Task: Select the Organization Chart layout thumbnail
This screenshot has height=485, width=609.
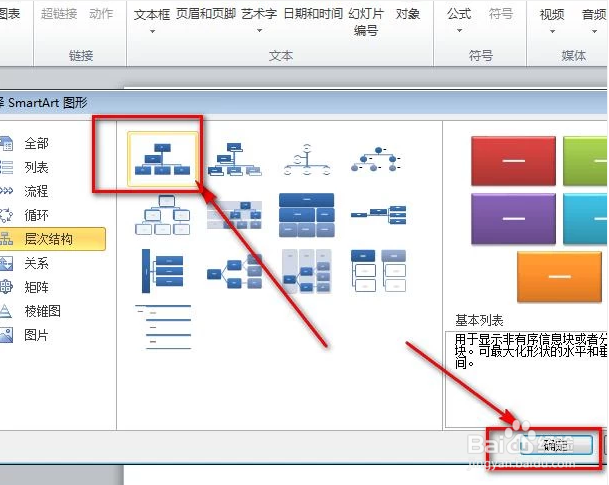Action: pos(163,159)
